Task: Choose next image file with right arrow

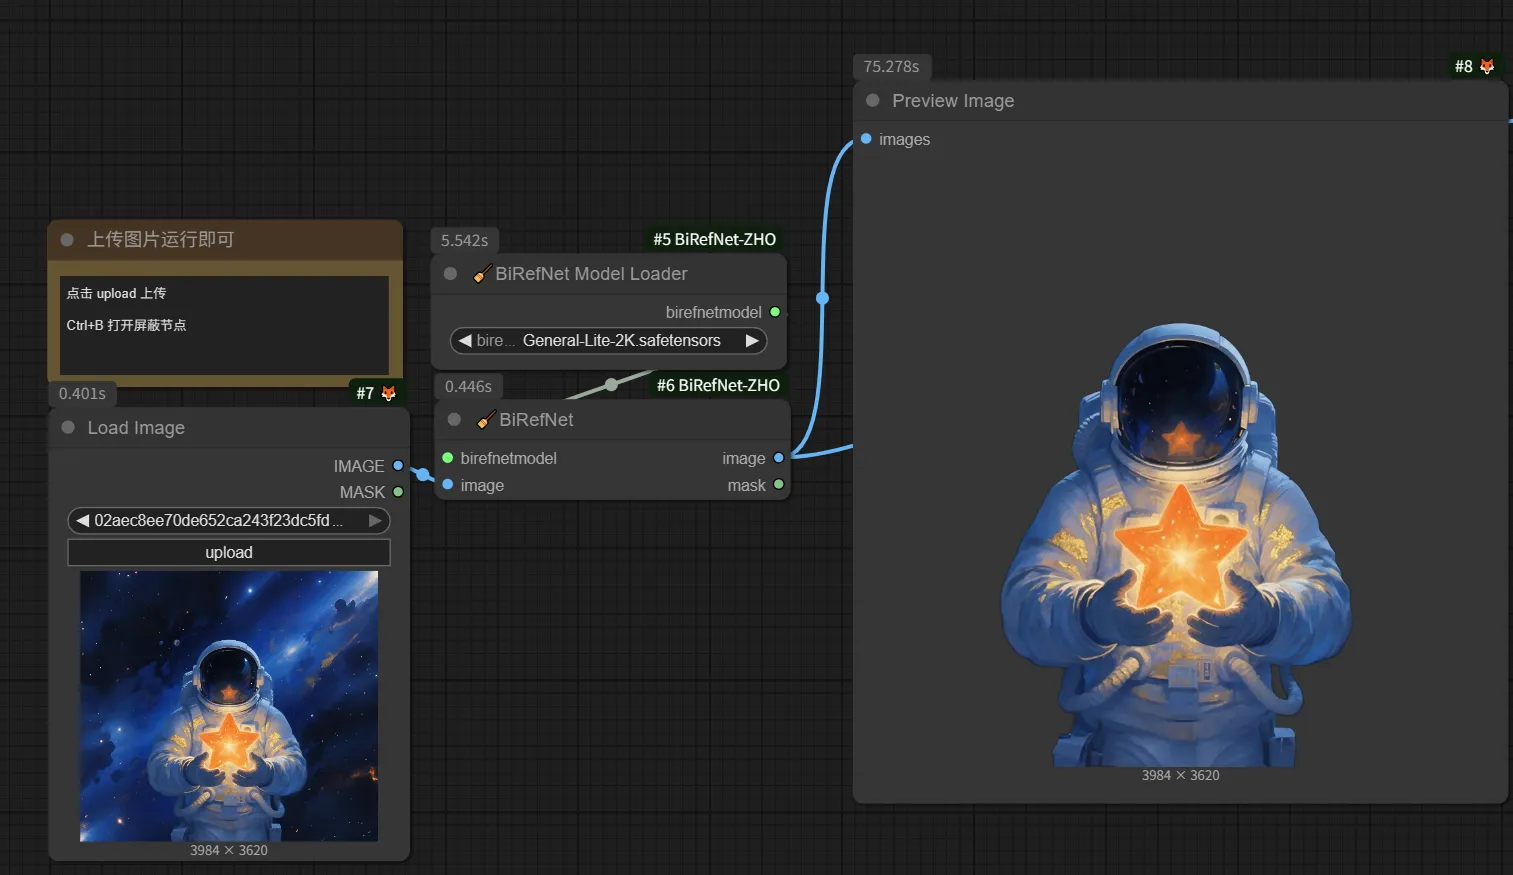Action: 375,521
